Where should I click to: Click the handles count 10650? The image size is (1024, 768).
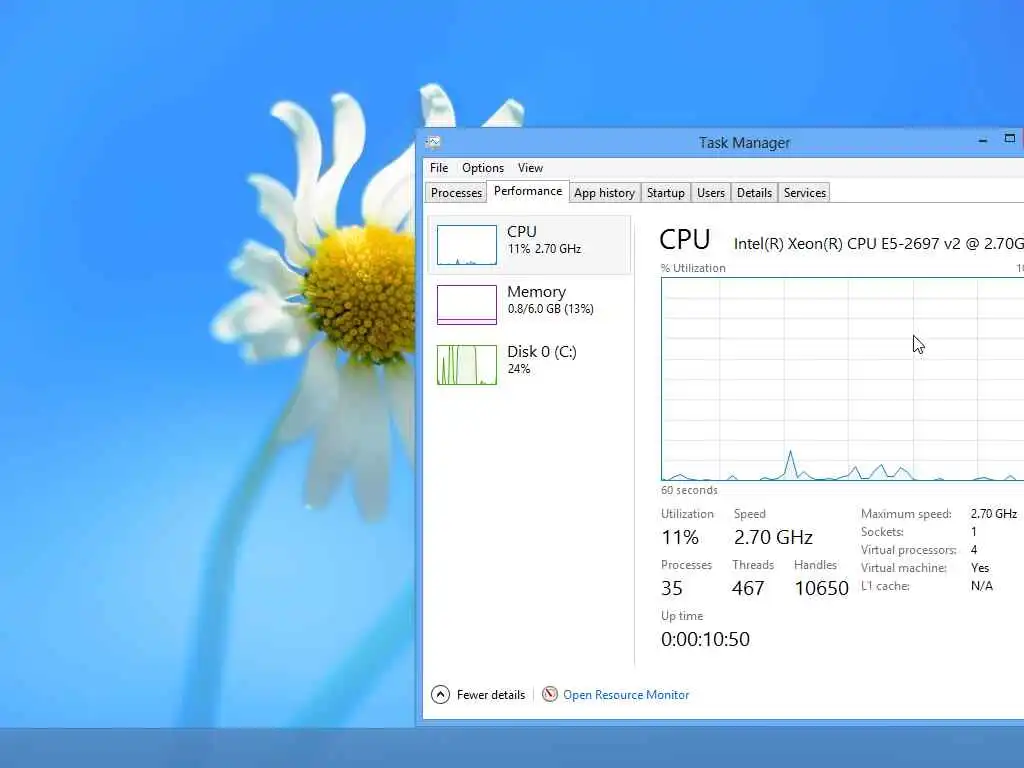coord(822,588)
